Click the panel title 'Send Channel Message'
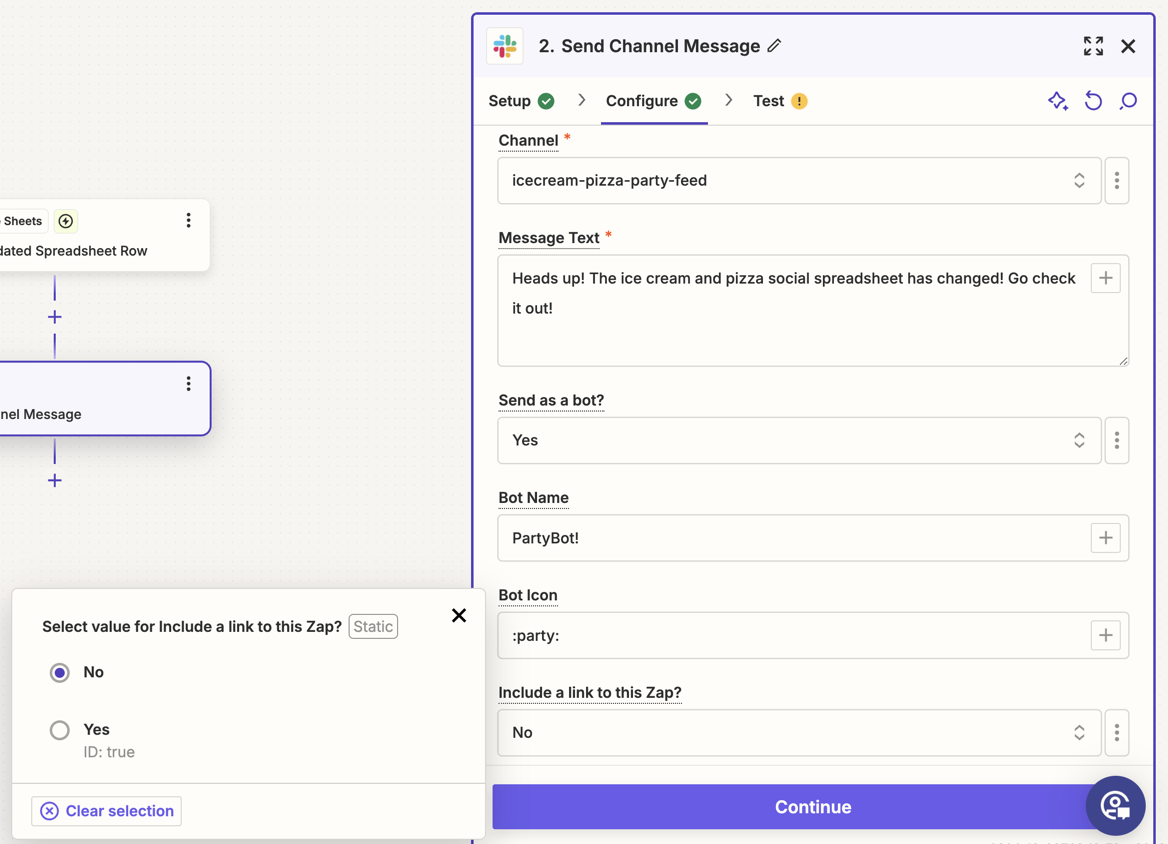Screen dimensions: 1168x844 pos(660,46)
